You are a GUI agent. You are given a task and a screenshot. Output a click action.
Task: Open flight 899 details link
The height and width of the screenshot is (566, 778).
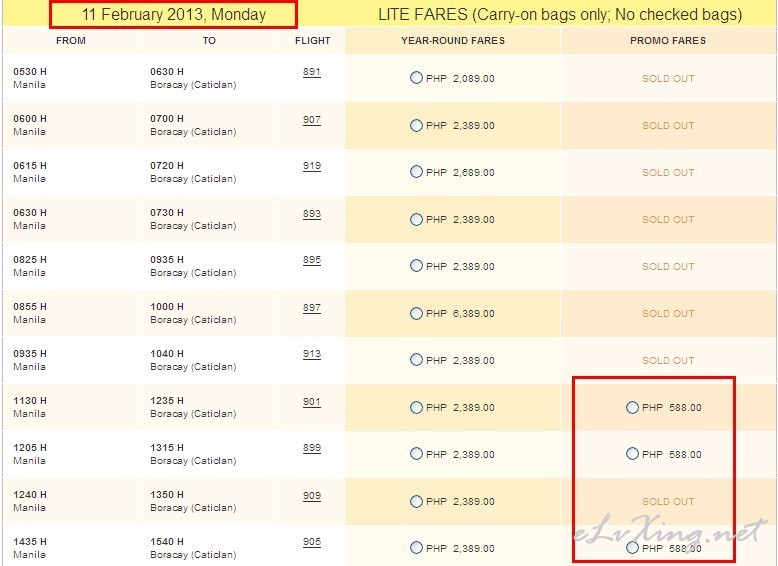point(312,448)
